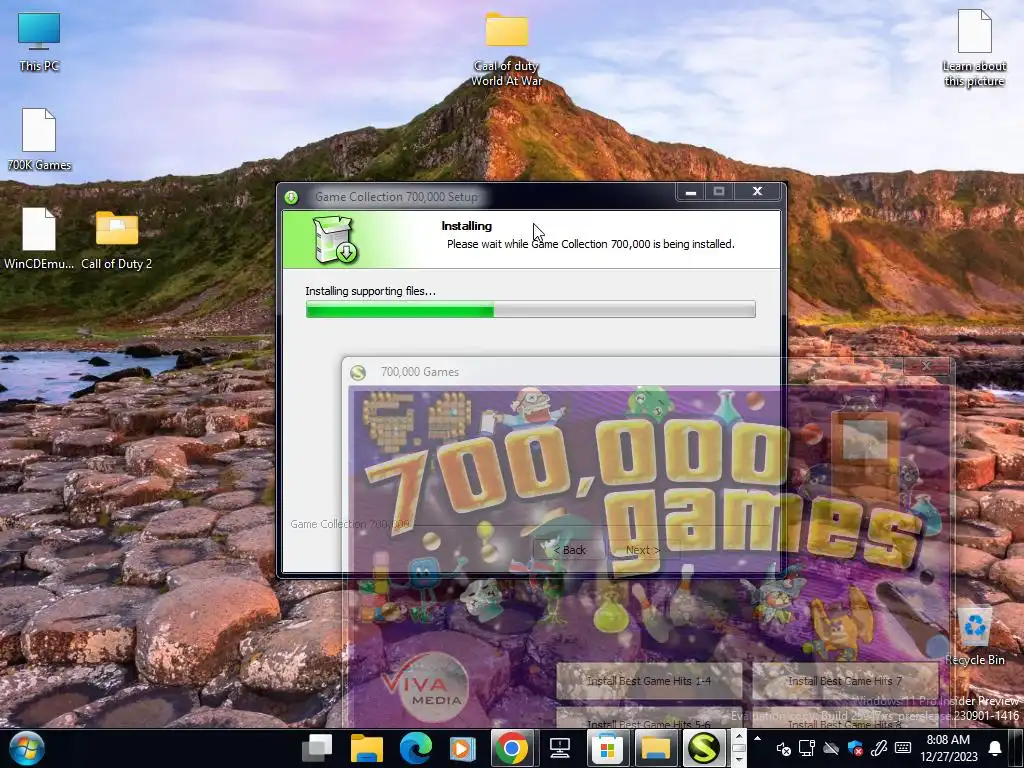Click the Start orb button

tap(27, 748)
